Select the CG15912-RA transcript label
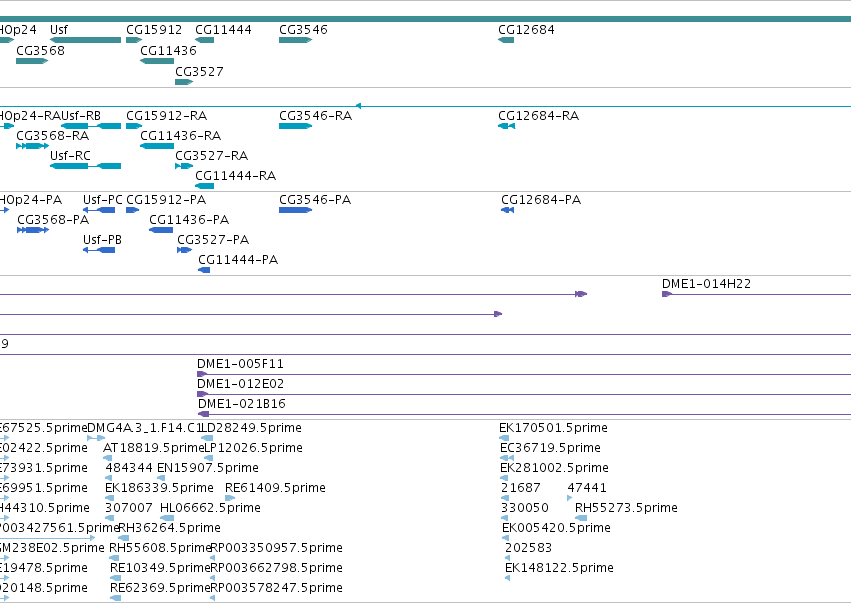851x603 pixels. click(x=167, y=116)
